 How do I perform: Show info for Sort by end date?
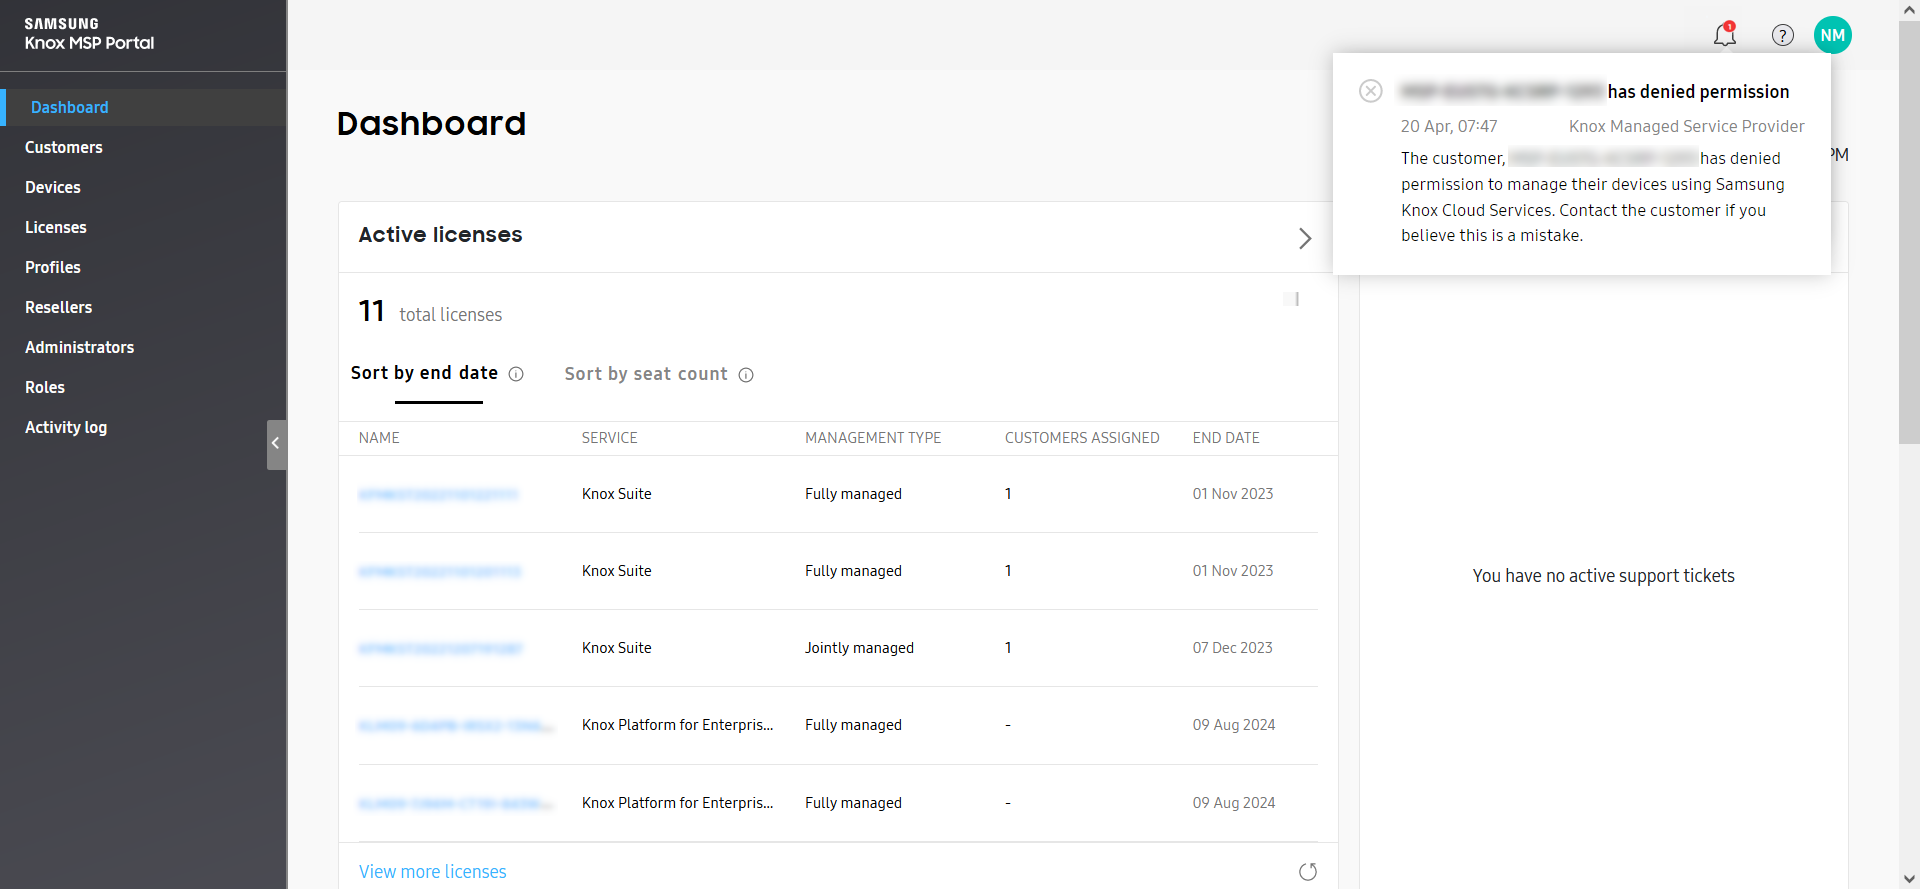click(516, 374)
